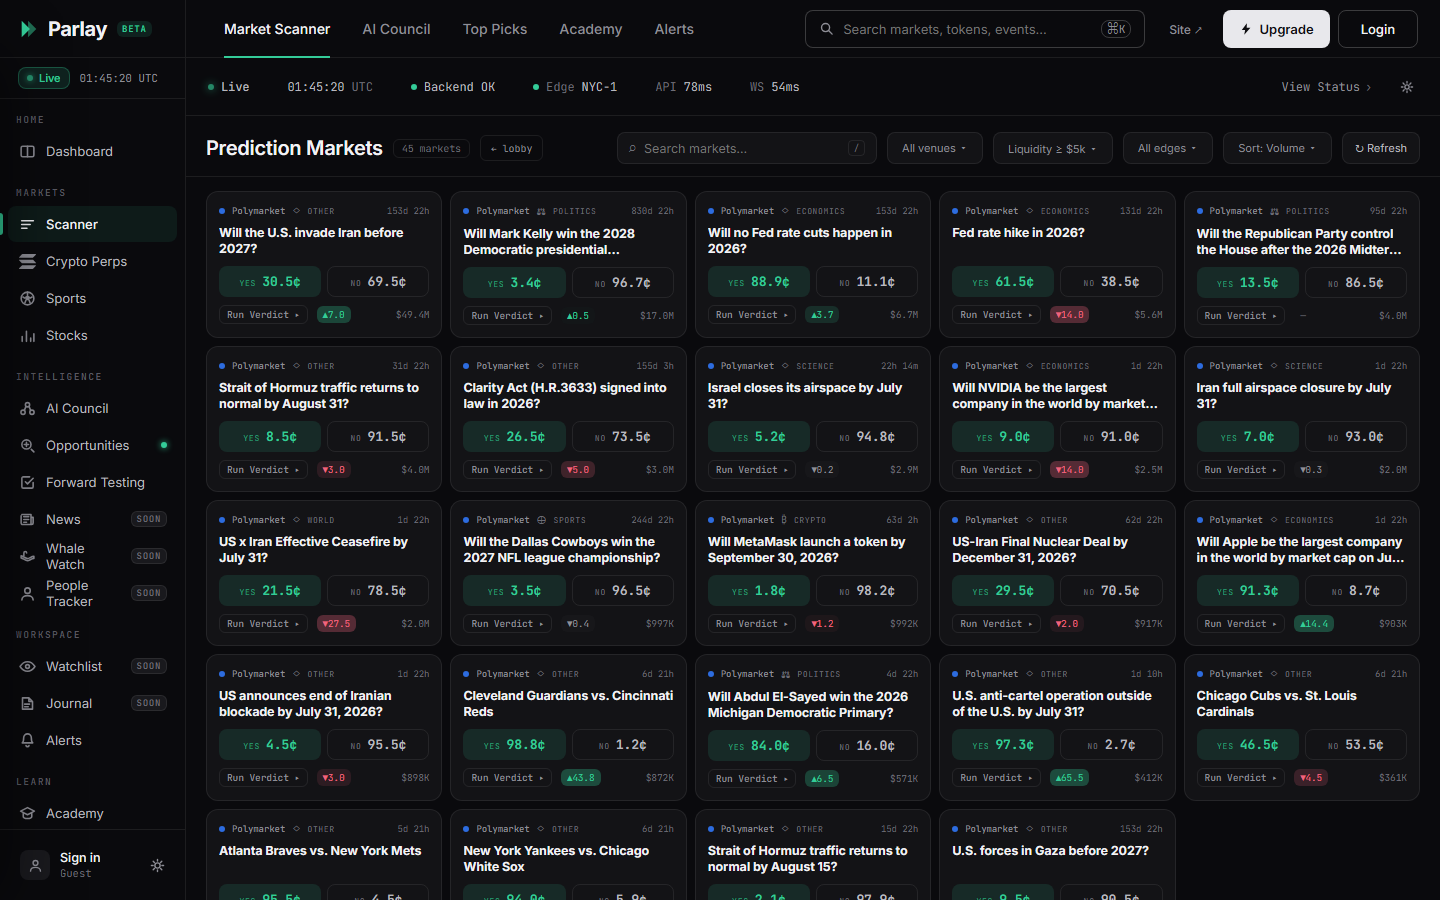Expand Run Verdict on NVIDIA card
Image resolution: width=1440 pixels, height=900 pixels.
point(997,469)
